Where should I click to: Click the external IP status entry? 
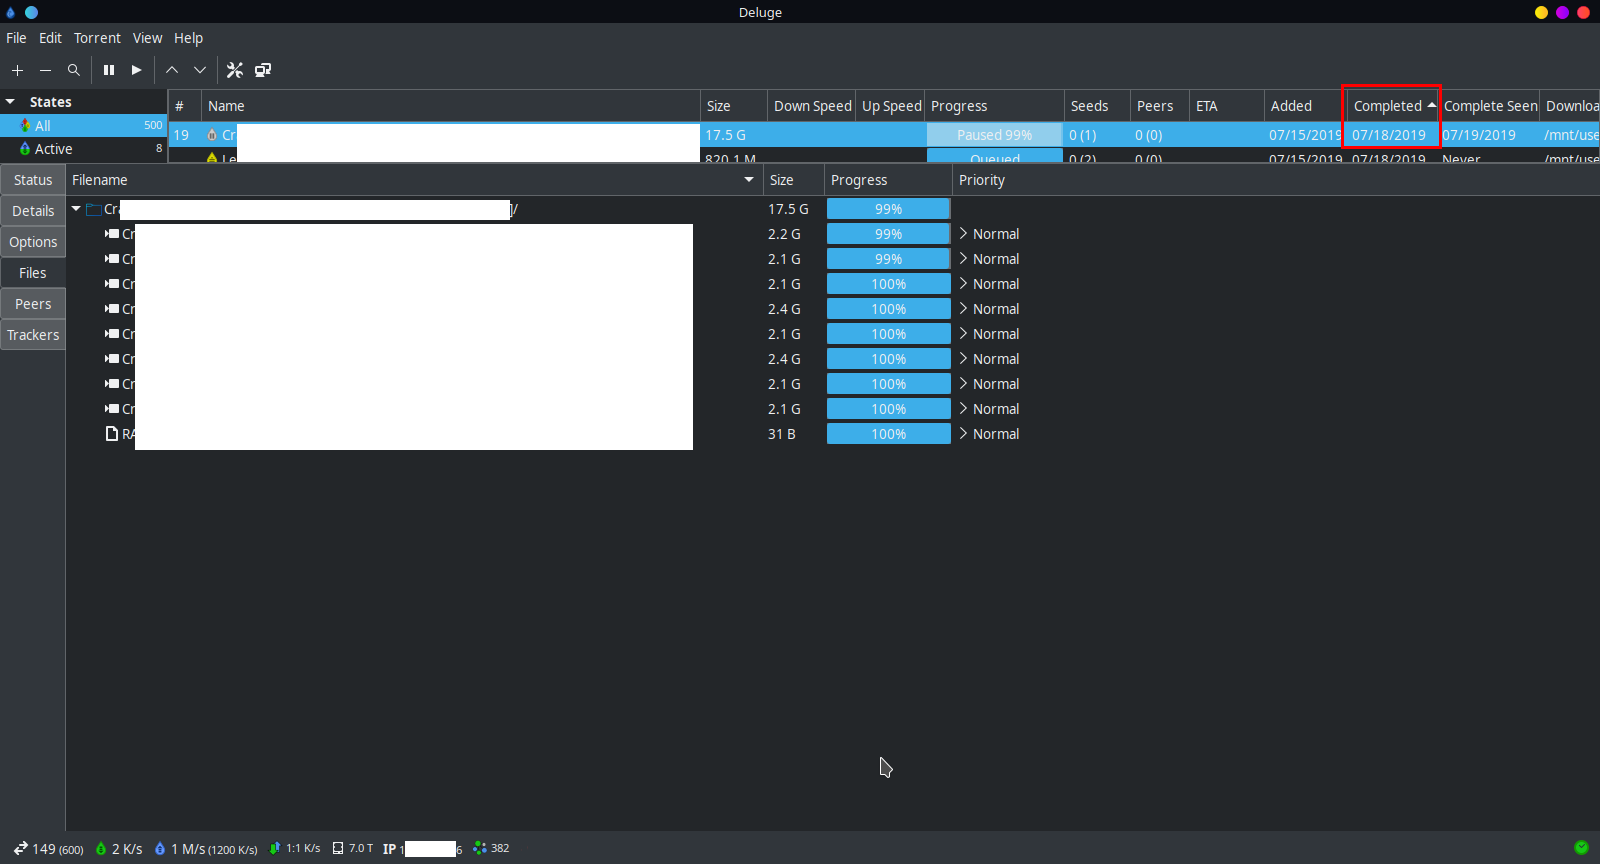(x=423, y=849)
